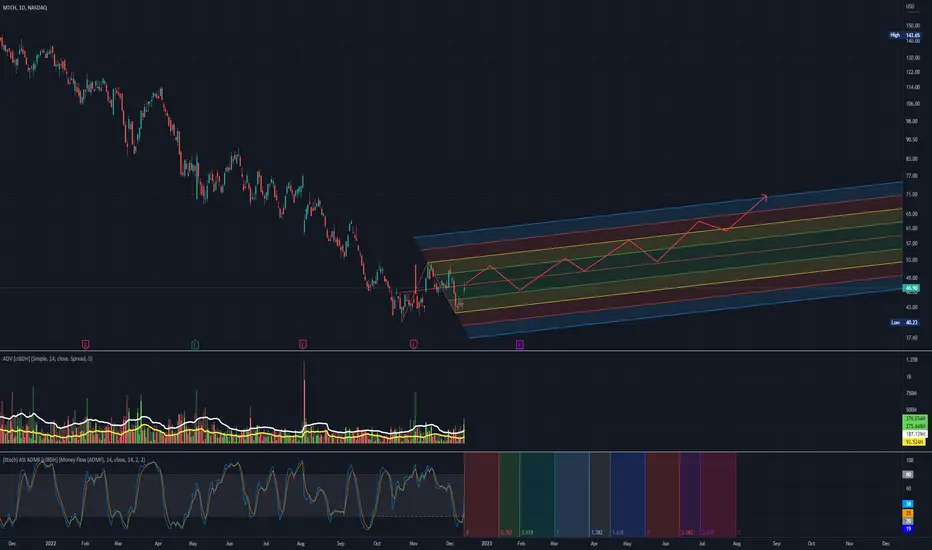The image size is (932, 550).
Task: Click the 2022 label on the time axis
Action: point(51,543)
